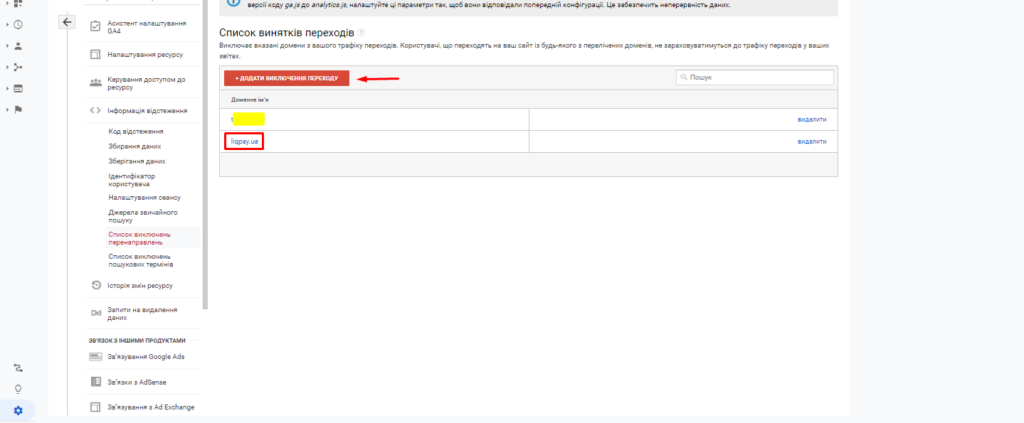Click the info icon in the top notice
Viewport: 1024px width, 423px height.
[233, 3]
